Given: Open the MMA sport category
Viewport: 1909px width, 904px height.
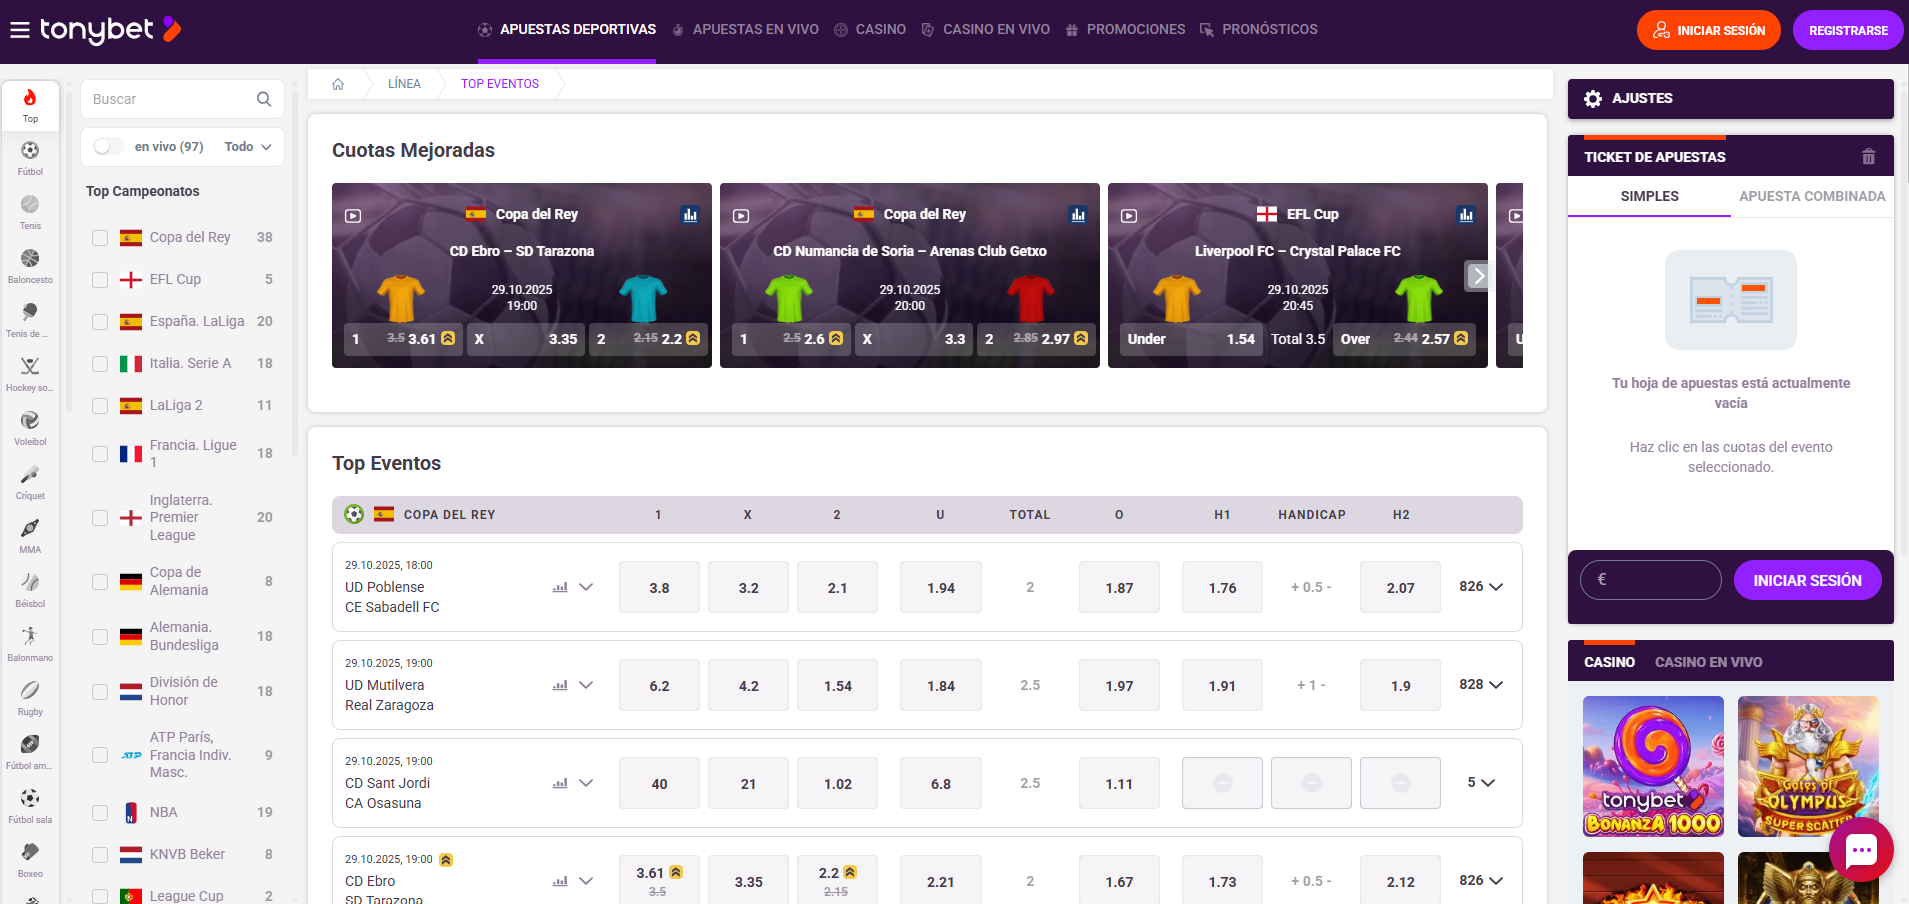Looking at the screenshot, I should (x=30, y=536).
